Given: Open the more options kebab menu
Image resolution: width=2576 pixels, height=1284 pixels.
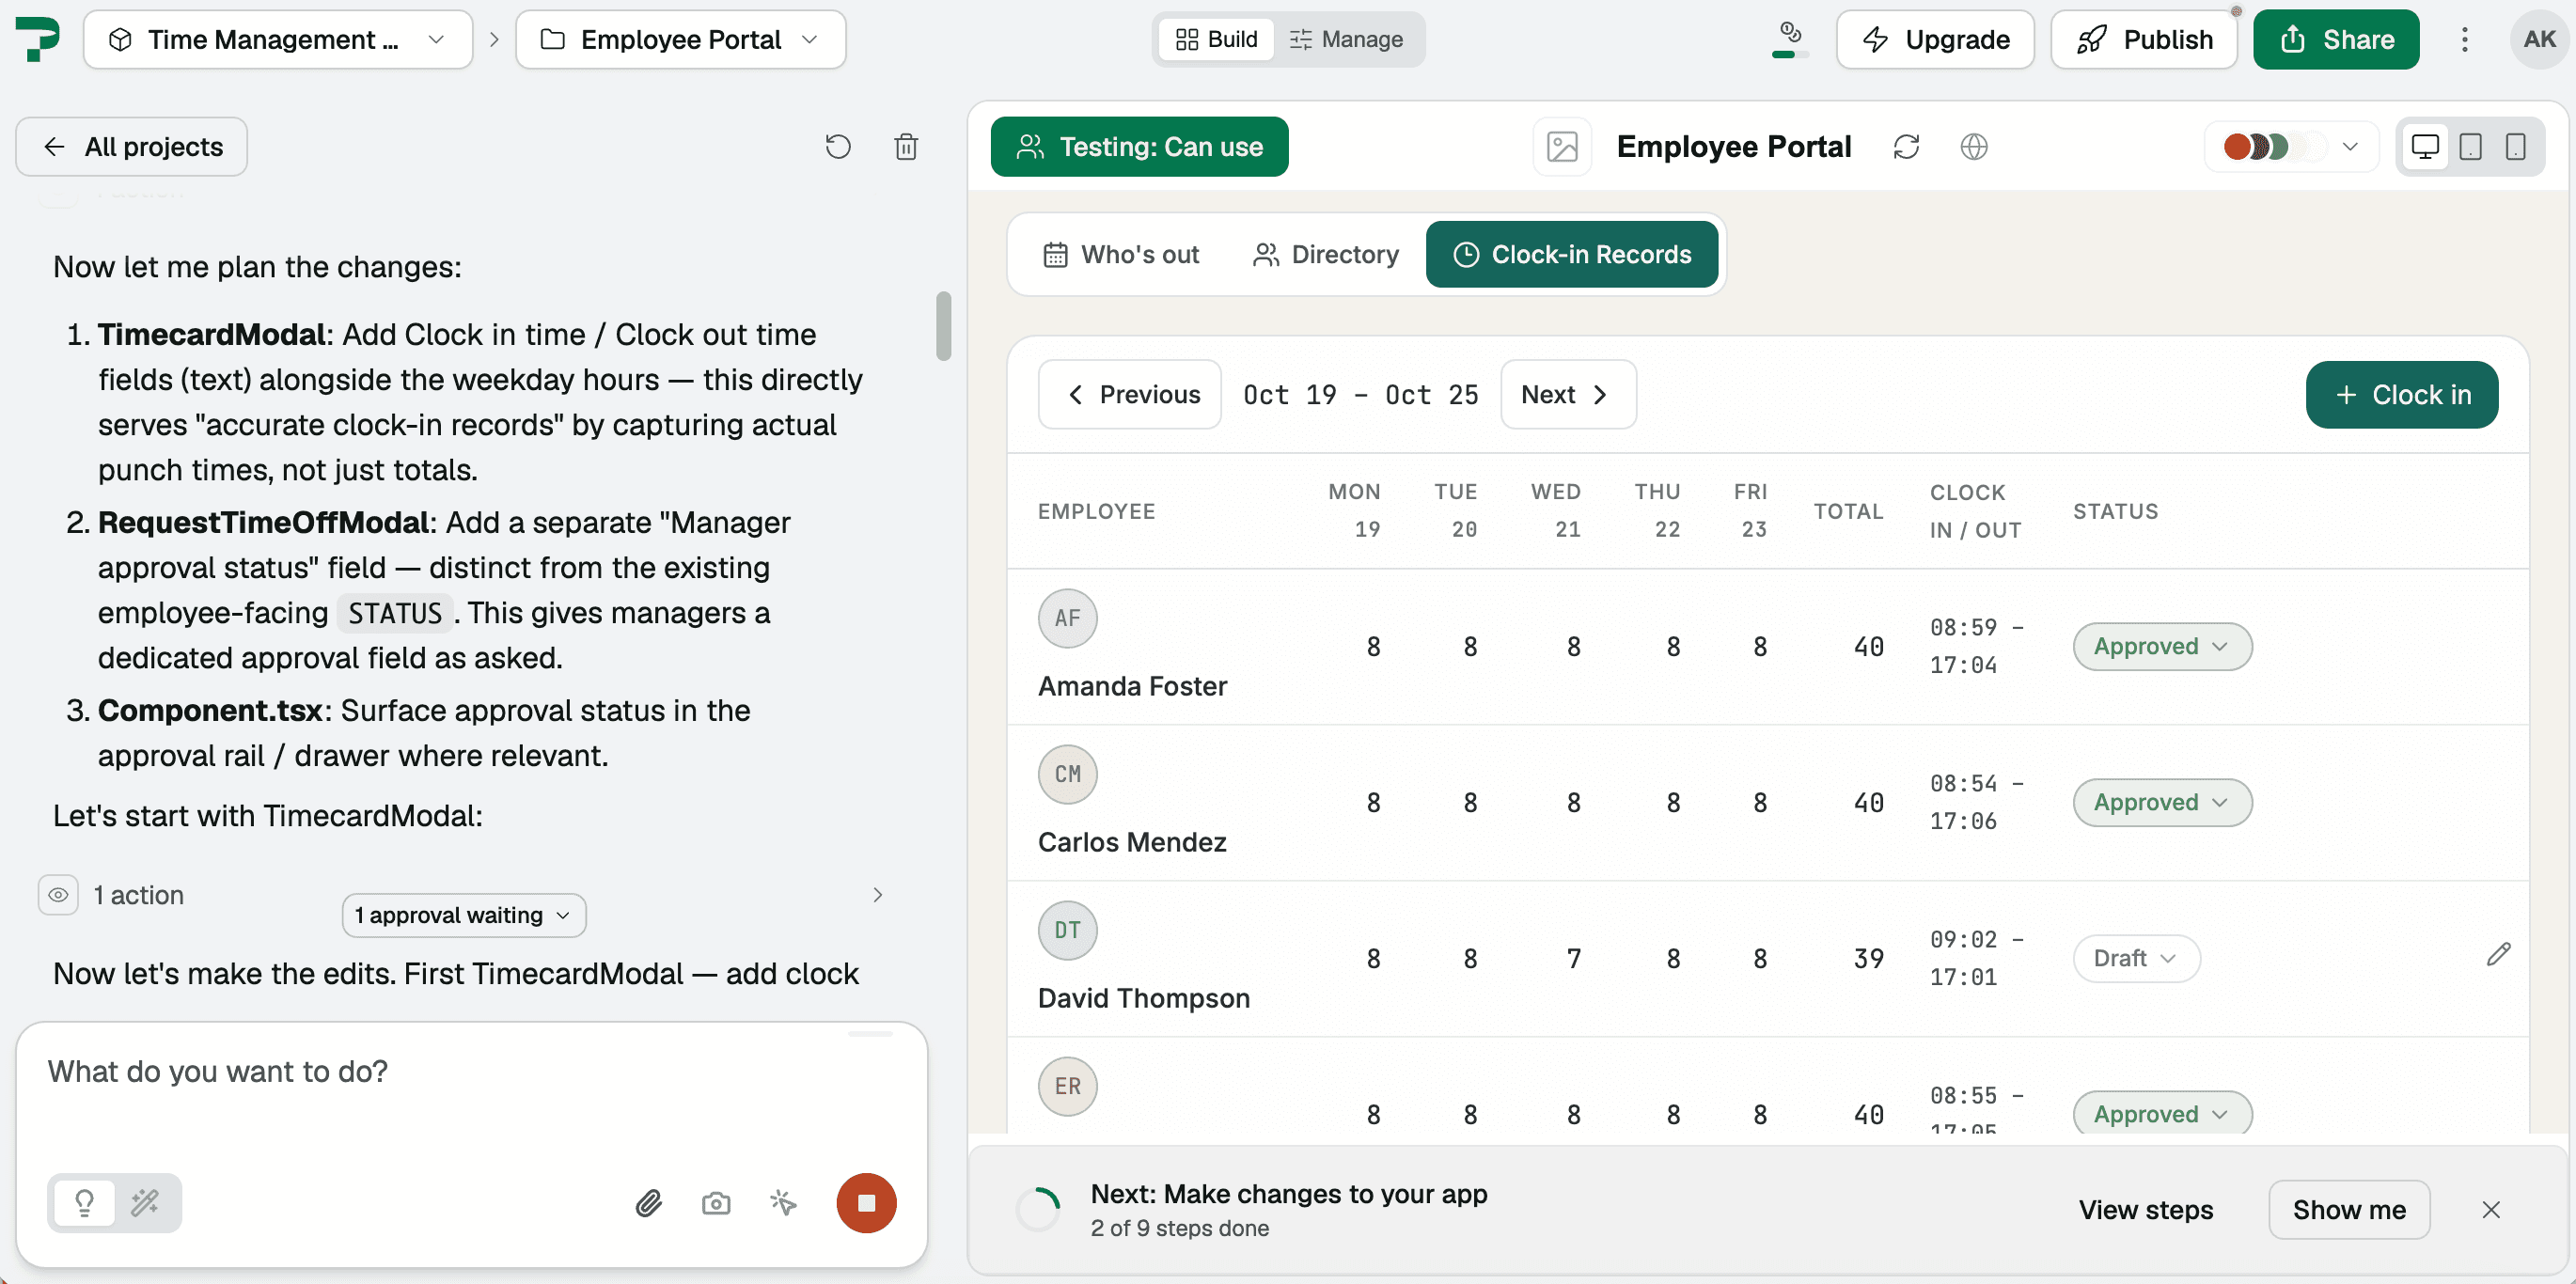Looking at the screenshot, I should point(2465,39).
